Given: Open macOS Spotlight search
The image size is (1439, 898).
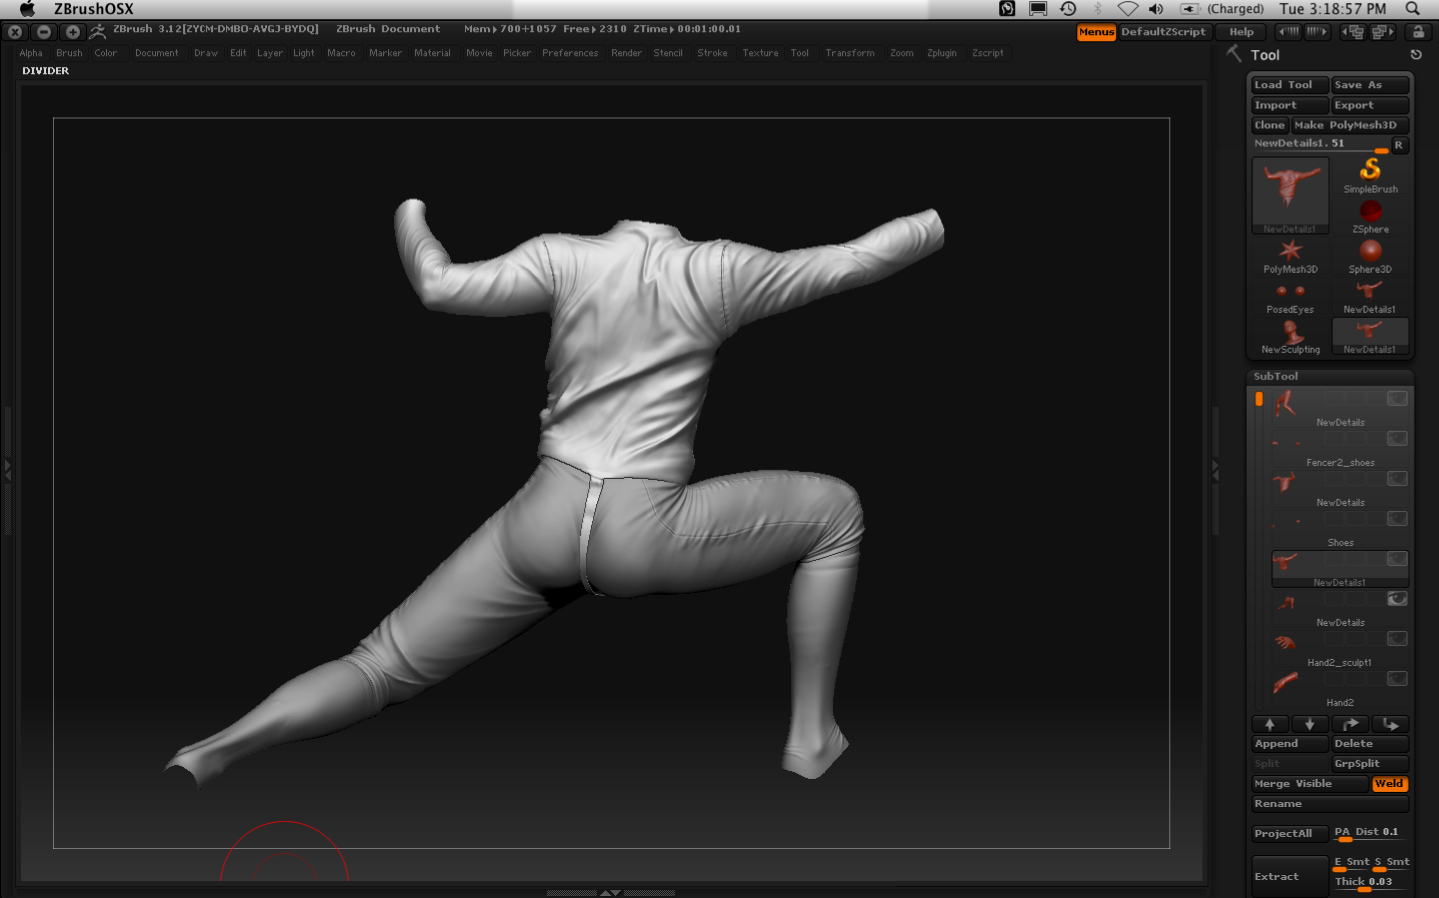Looking at the screenshot, I should click(1413, 9).
